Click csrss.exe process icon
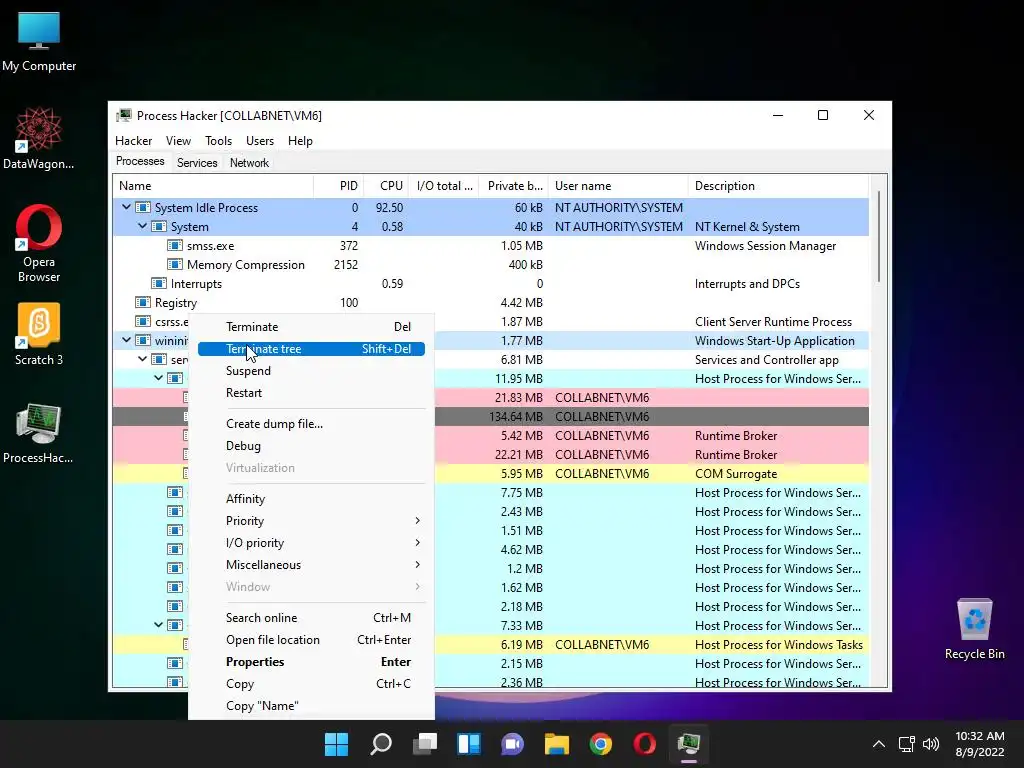 142,321
